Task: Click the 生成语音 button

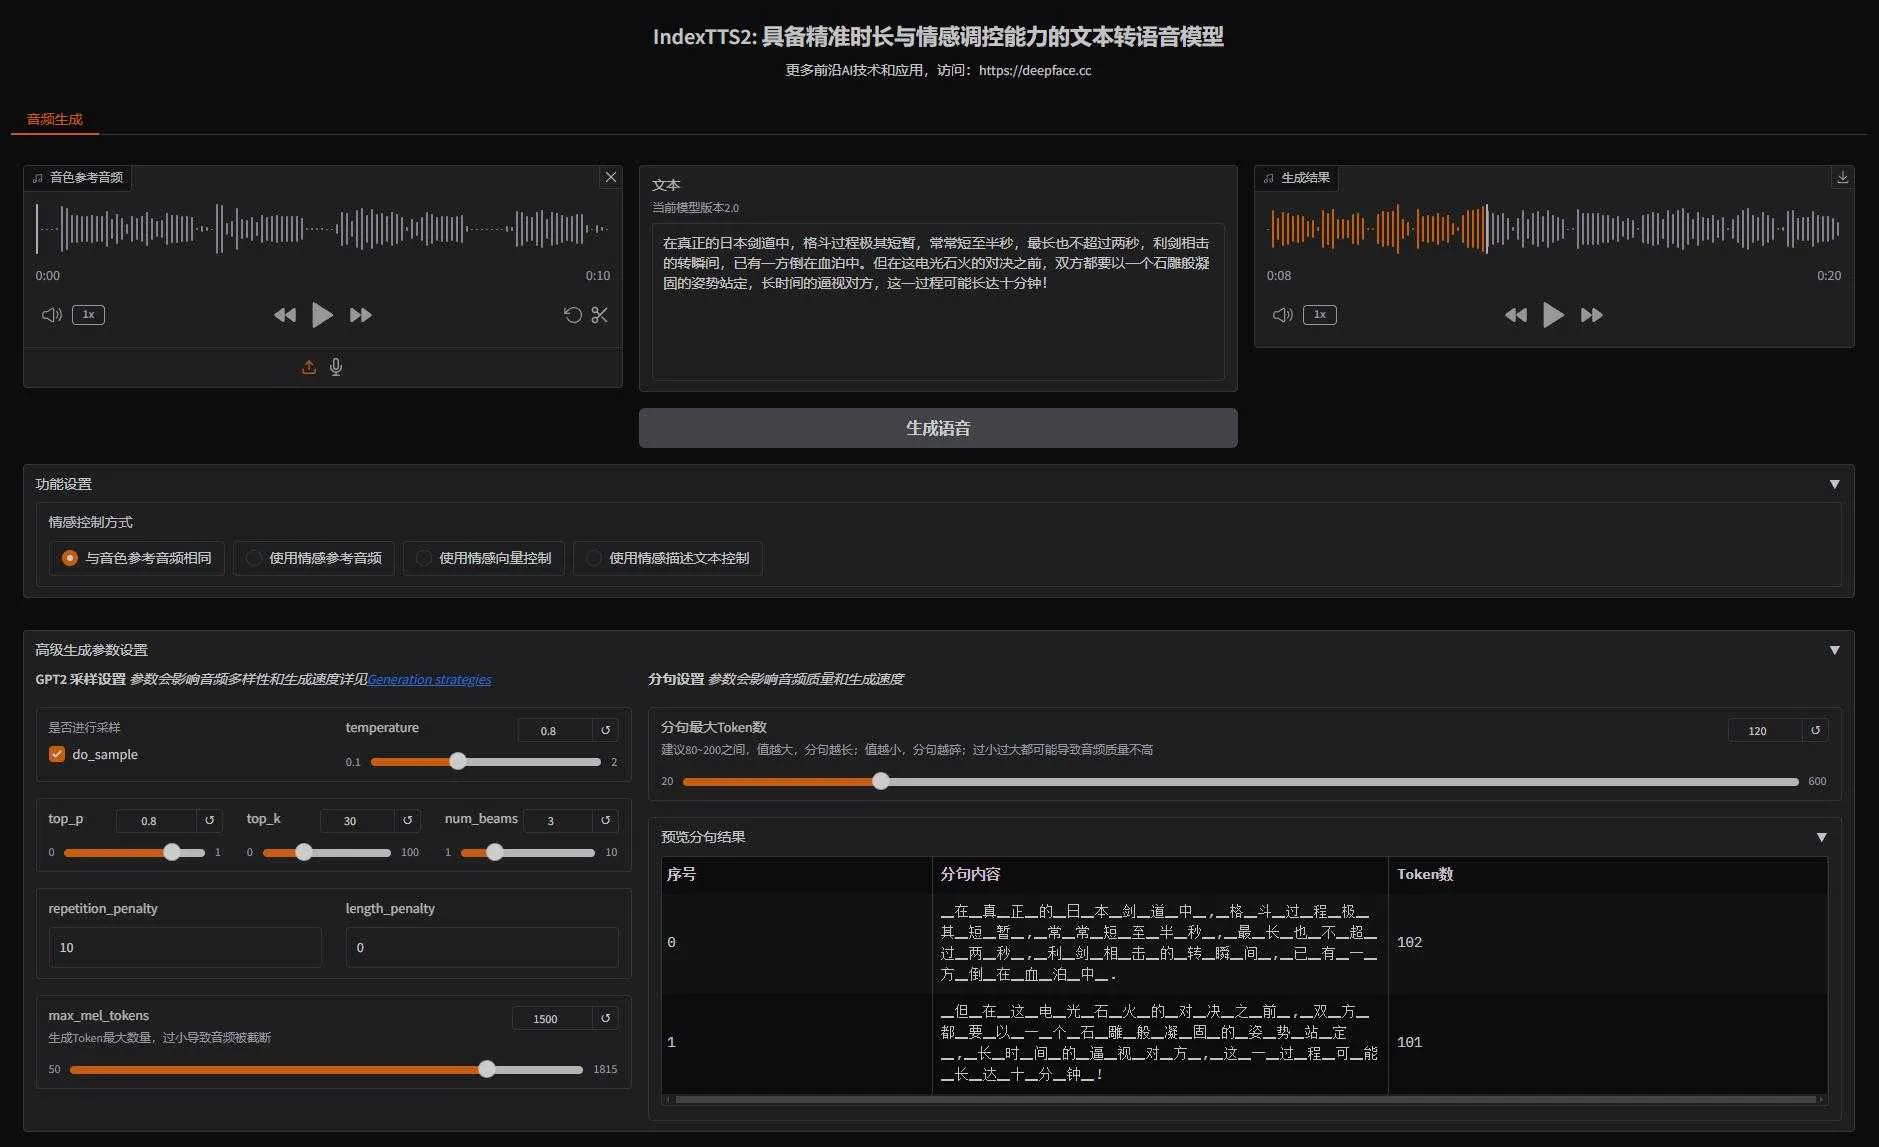Action: tap(937, 428)
